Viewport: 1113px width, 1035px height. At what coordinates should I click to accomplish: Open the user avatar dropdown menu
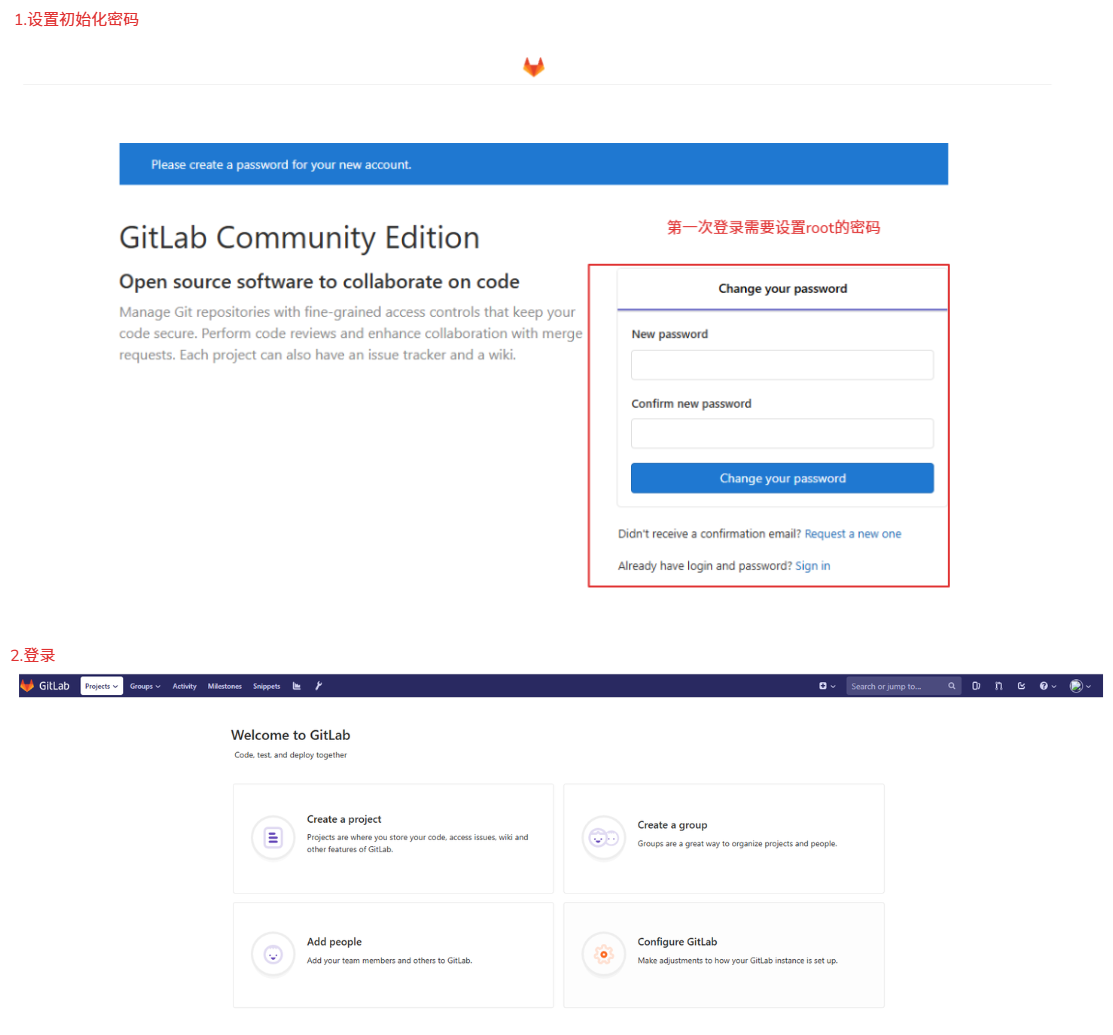pyautogui.click(x=1080, y=686)
